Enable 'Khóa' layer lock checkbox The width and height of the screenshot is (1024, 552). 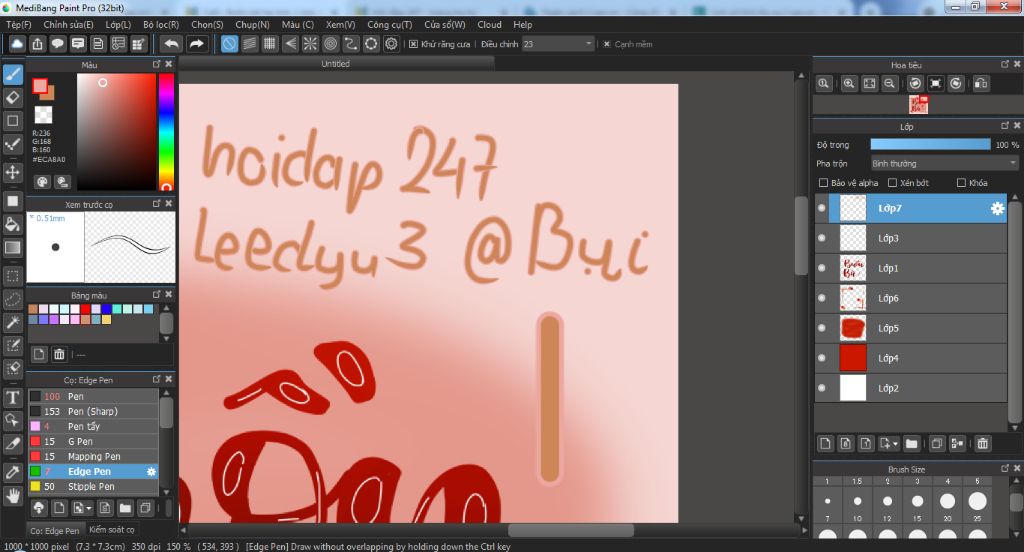[x=961, y=183]
